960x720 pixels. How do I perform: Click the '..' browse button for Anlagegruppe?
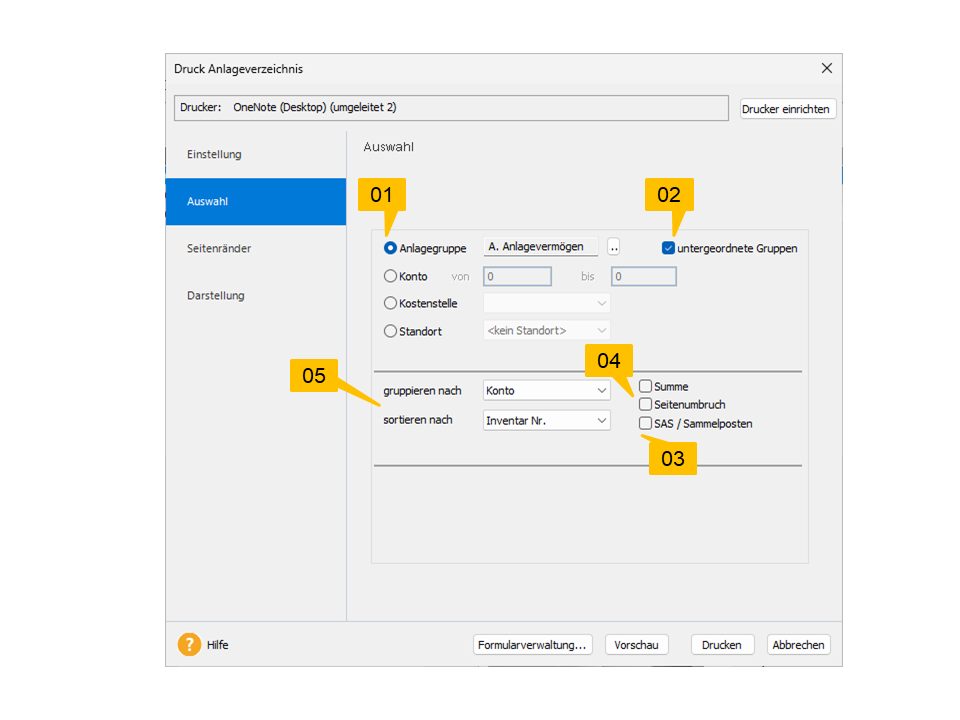click(x=614, y=248)
